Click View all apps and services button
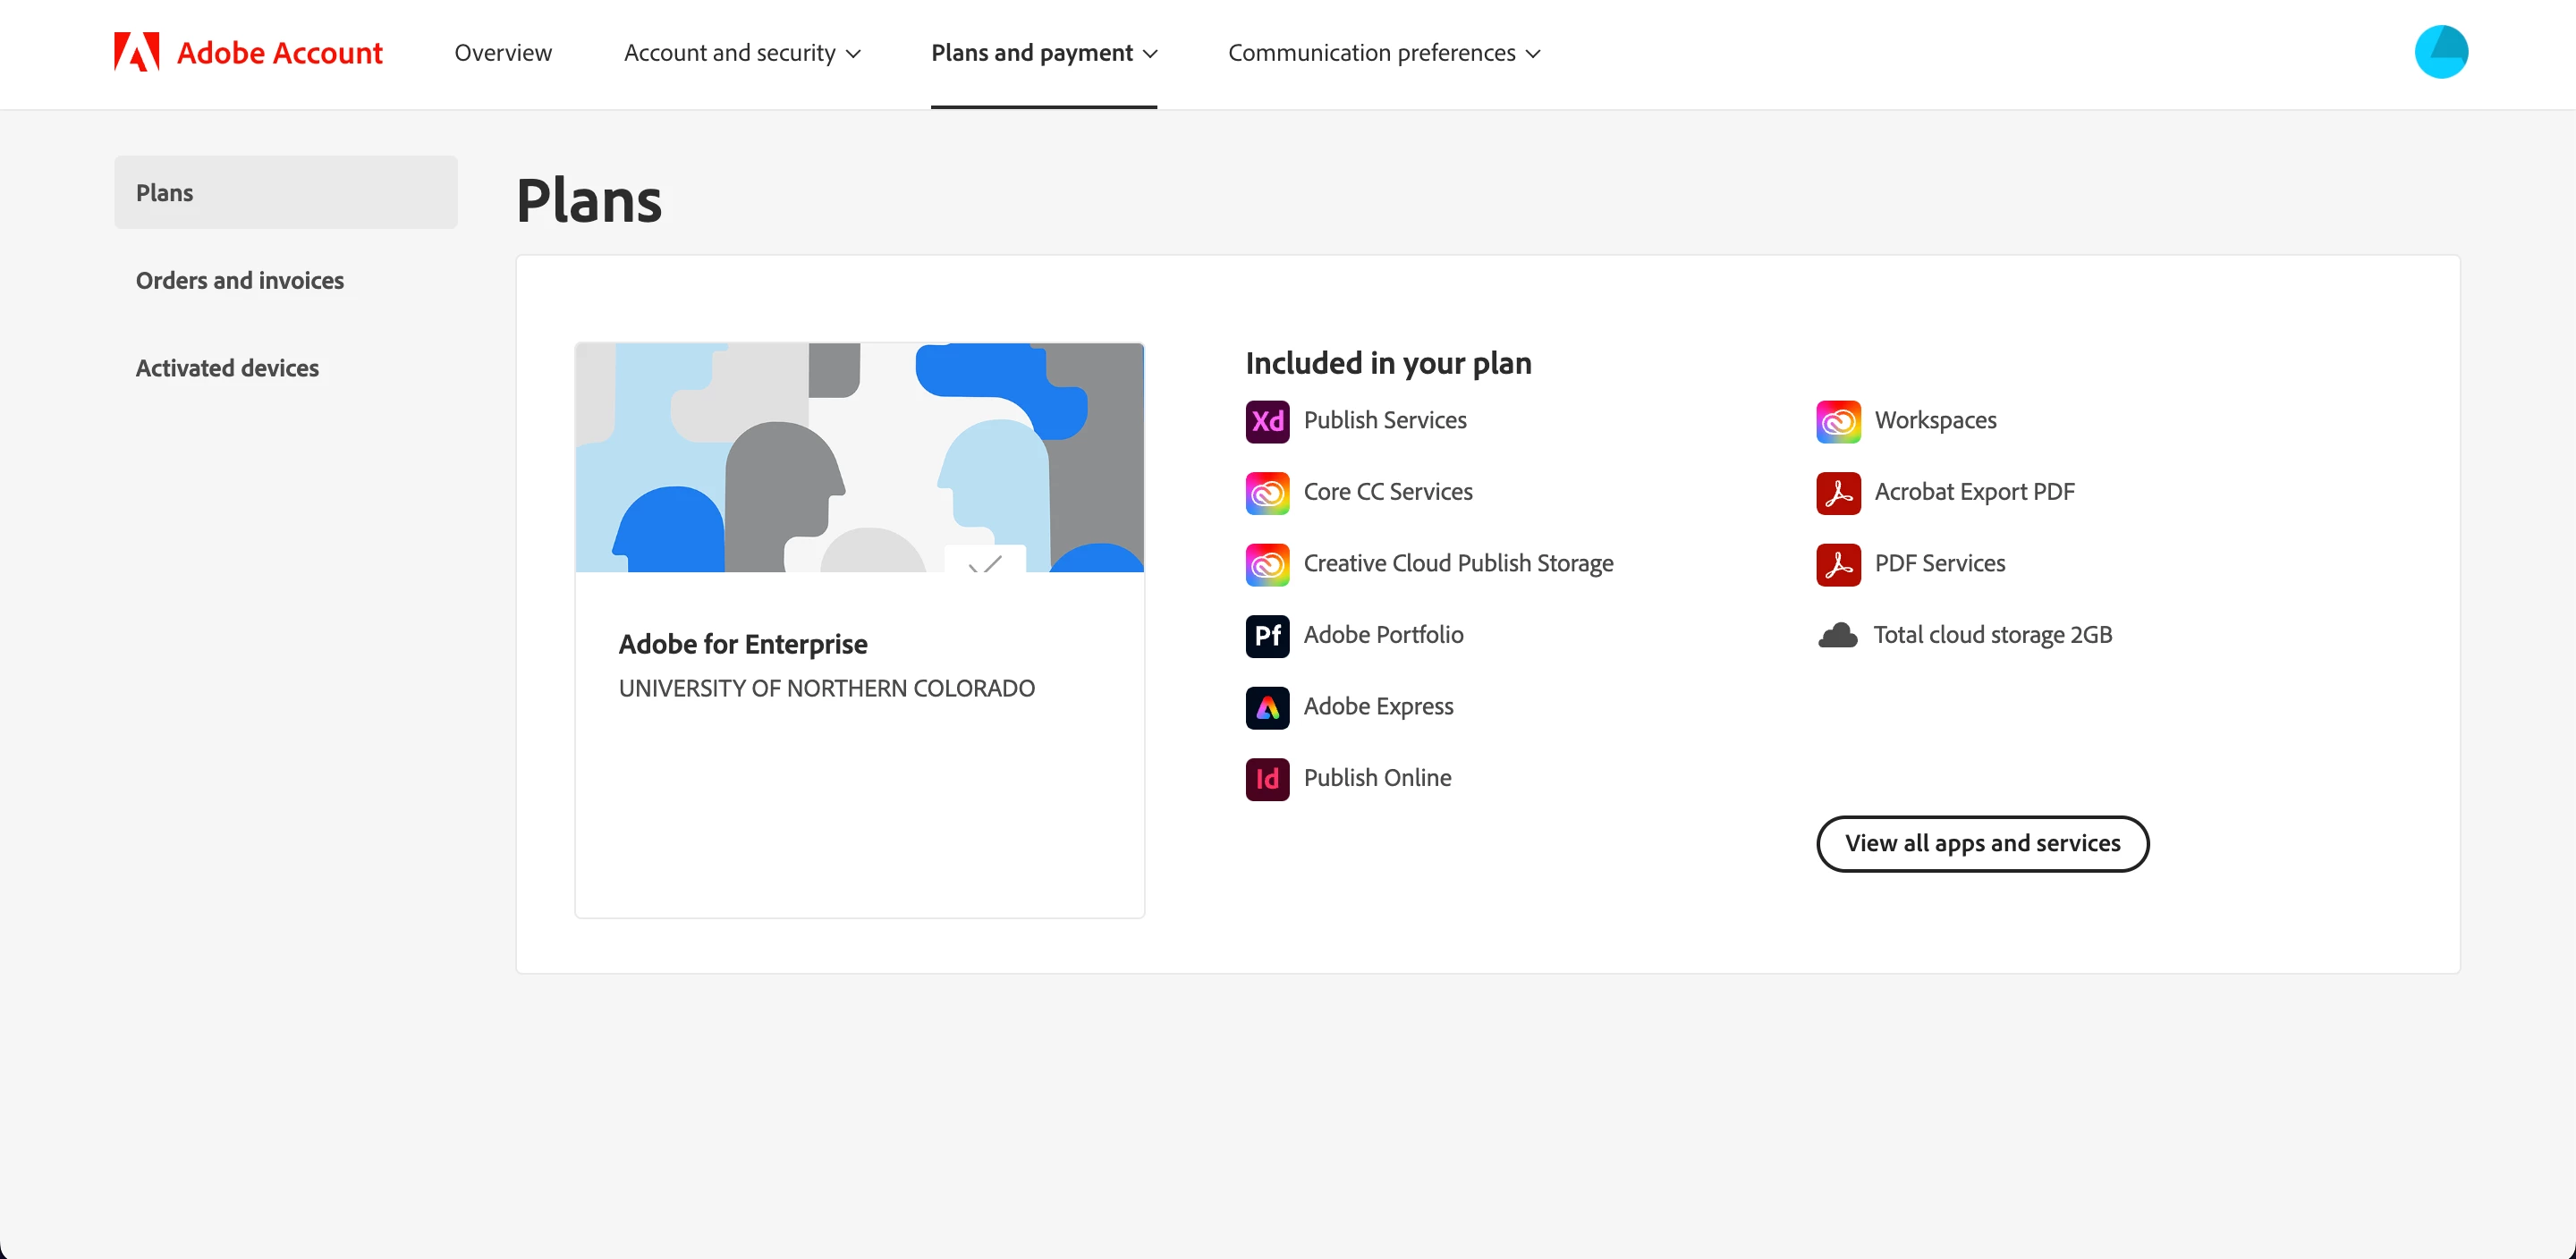Screen dimensions: 2576x1259 tap(1981, 843)
